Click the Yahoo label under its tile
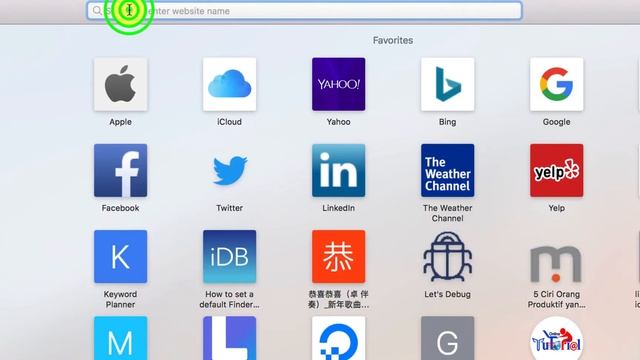Screen dimensions: 640x360 [338, 122]
